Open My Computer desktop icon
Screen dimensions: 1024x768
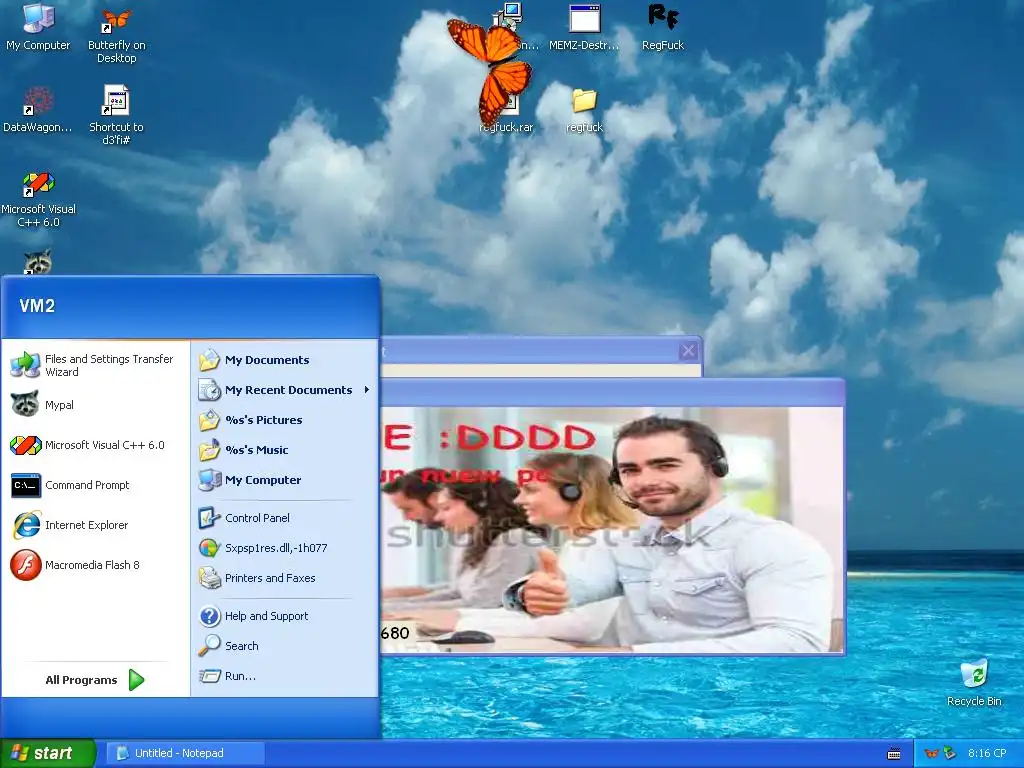[38, 27]
